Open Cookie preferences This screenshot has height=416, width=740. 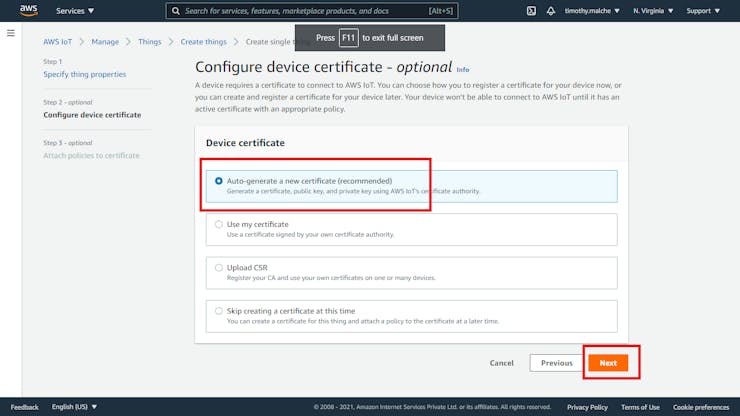pos(701,407)
